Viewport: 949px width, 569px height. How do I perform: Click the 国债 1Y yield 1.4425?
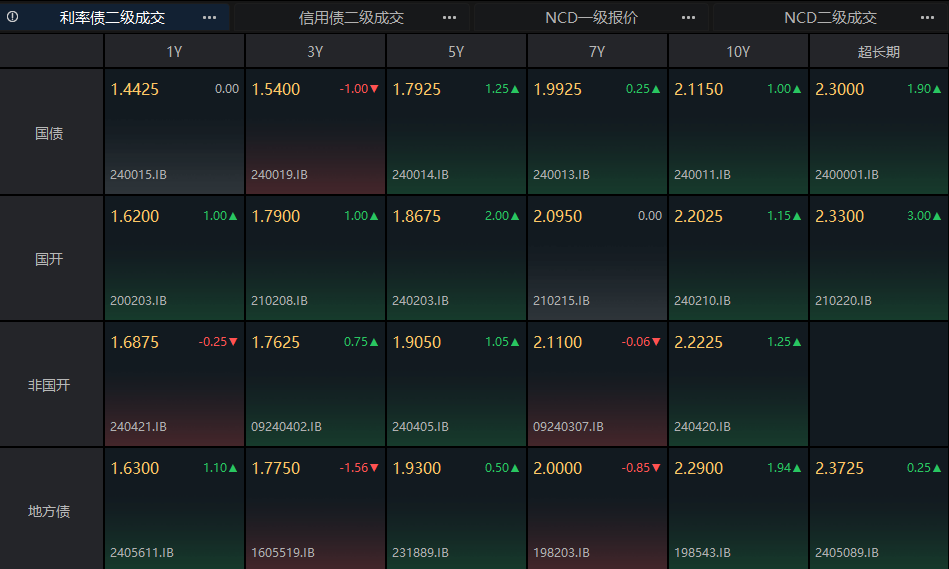[x=134, y=90]
